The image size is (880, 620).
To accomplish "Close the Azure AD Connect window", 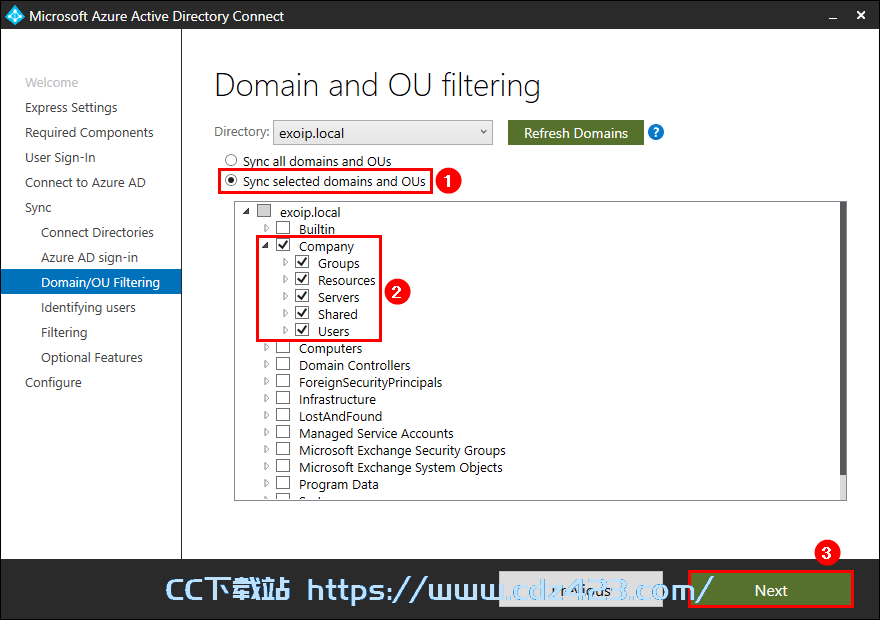I will click(x=861, y=16).
